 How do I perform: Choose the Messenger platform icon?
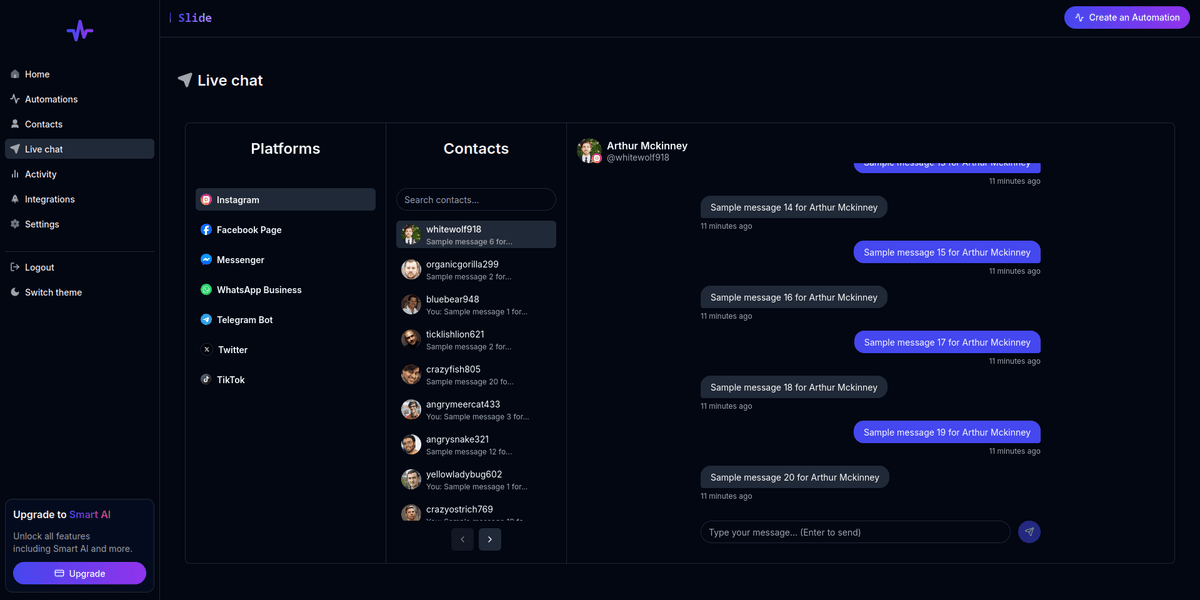click(x=206, y=260)
